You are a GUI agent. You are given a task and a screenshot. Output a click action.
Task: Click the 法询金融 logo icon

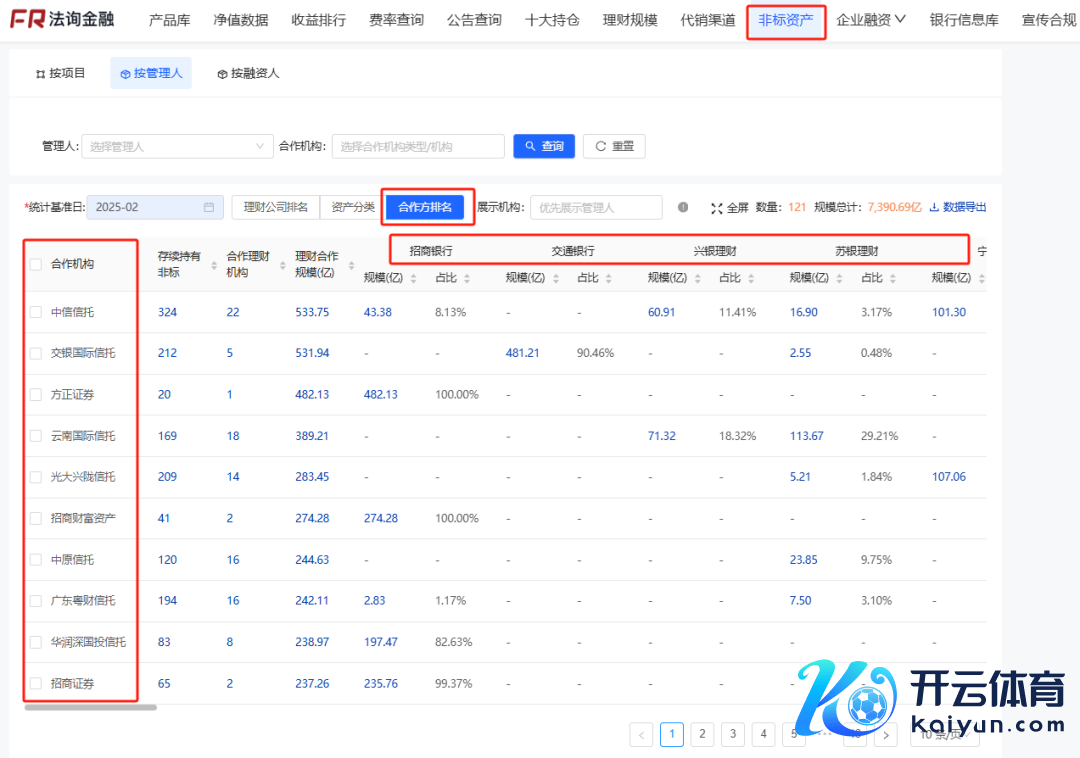pyautogui.click(x=26, y=20)
